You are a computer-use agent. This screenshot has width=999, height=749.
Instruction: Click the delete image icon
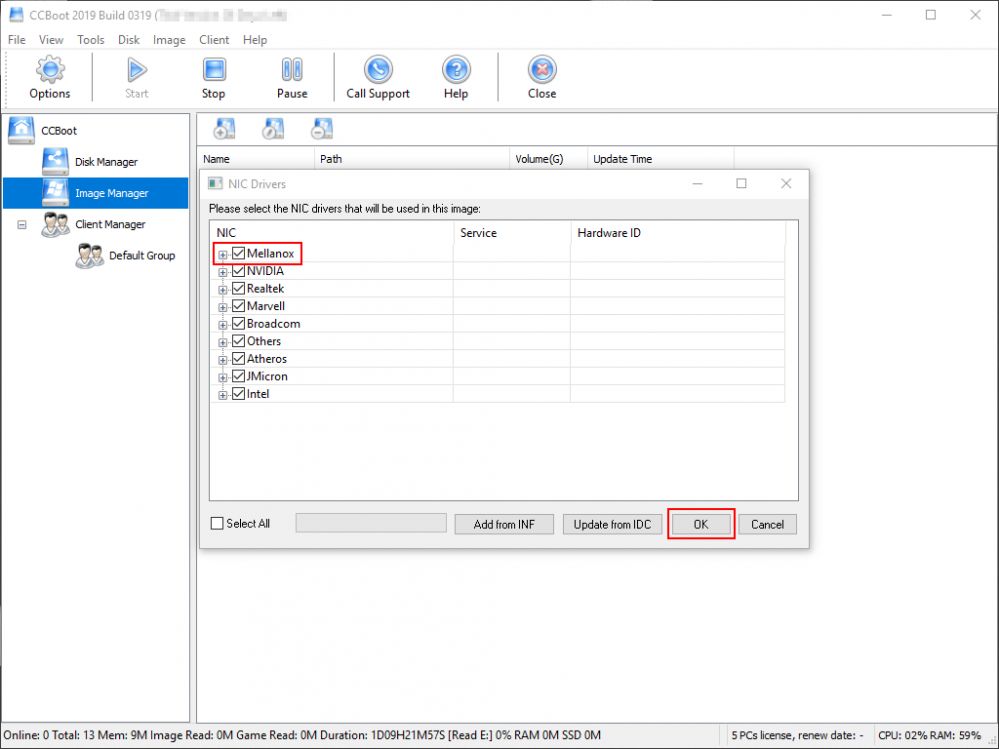tap(322, 129)
